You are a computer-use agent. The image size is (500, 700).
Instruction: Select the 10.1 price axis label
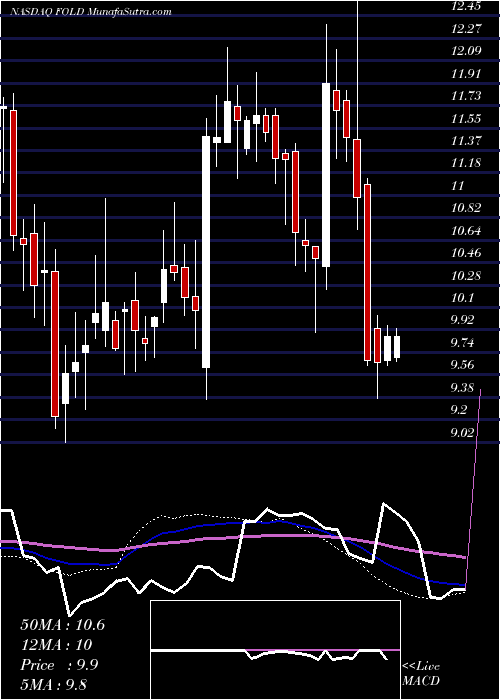click(463, 298)
